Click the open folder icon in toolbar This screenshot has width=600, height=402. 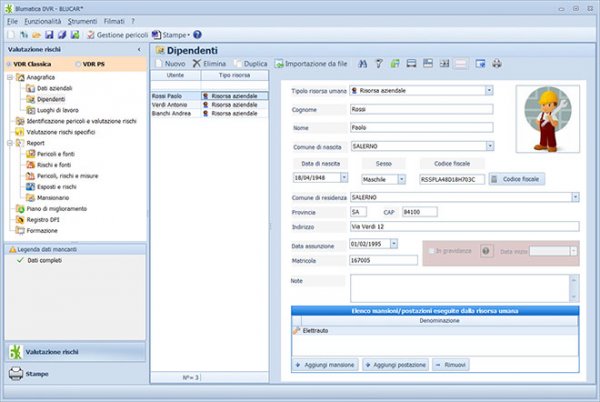[34, 34]
